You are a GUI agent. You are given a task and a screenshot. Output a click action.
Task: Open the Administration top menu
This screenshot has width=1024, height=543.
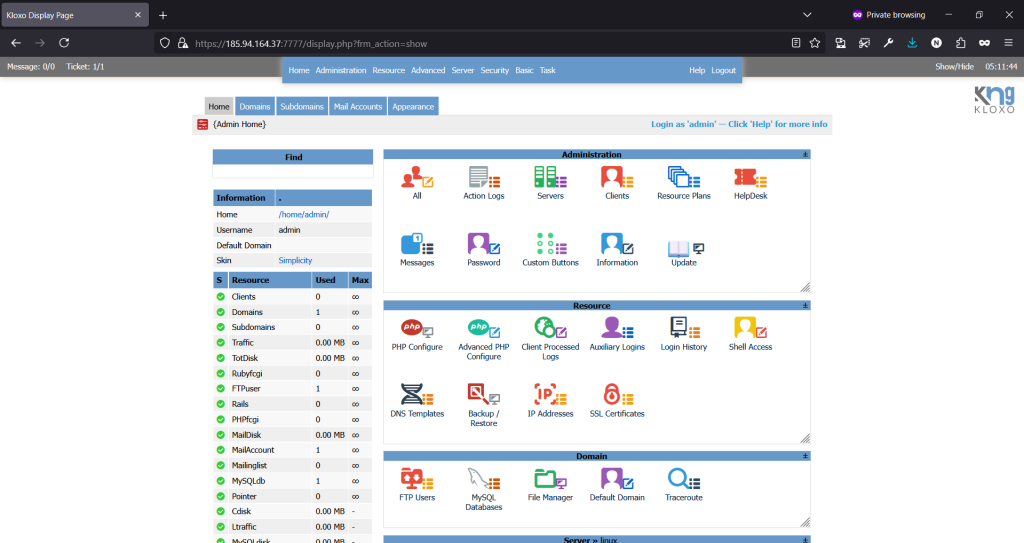(340, 70)
